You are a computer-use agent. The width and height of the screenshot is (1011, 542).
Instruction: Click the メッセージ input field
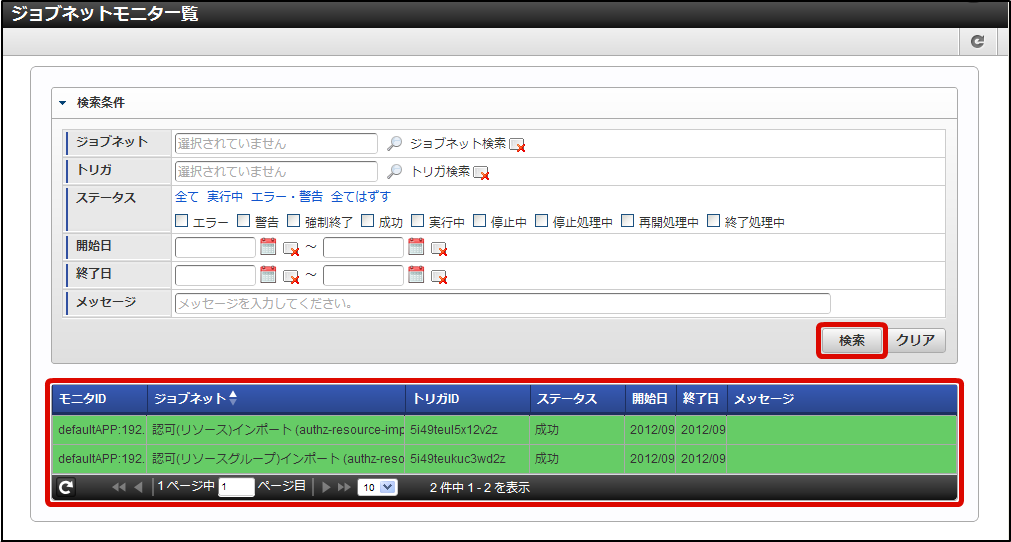click(502, 303)
